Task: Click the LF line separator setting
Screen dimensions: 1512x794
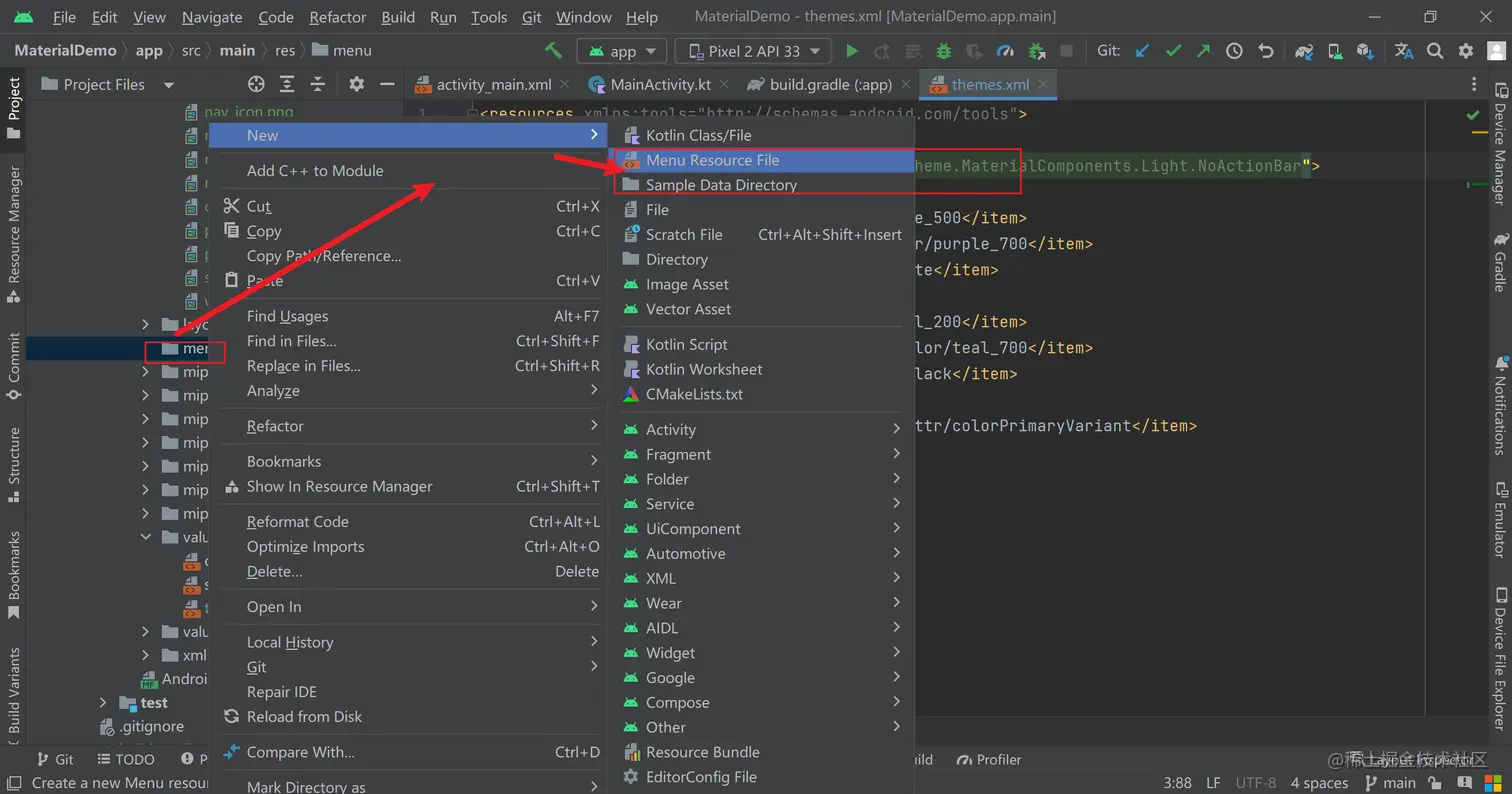Action: tap(1213, 783)
